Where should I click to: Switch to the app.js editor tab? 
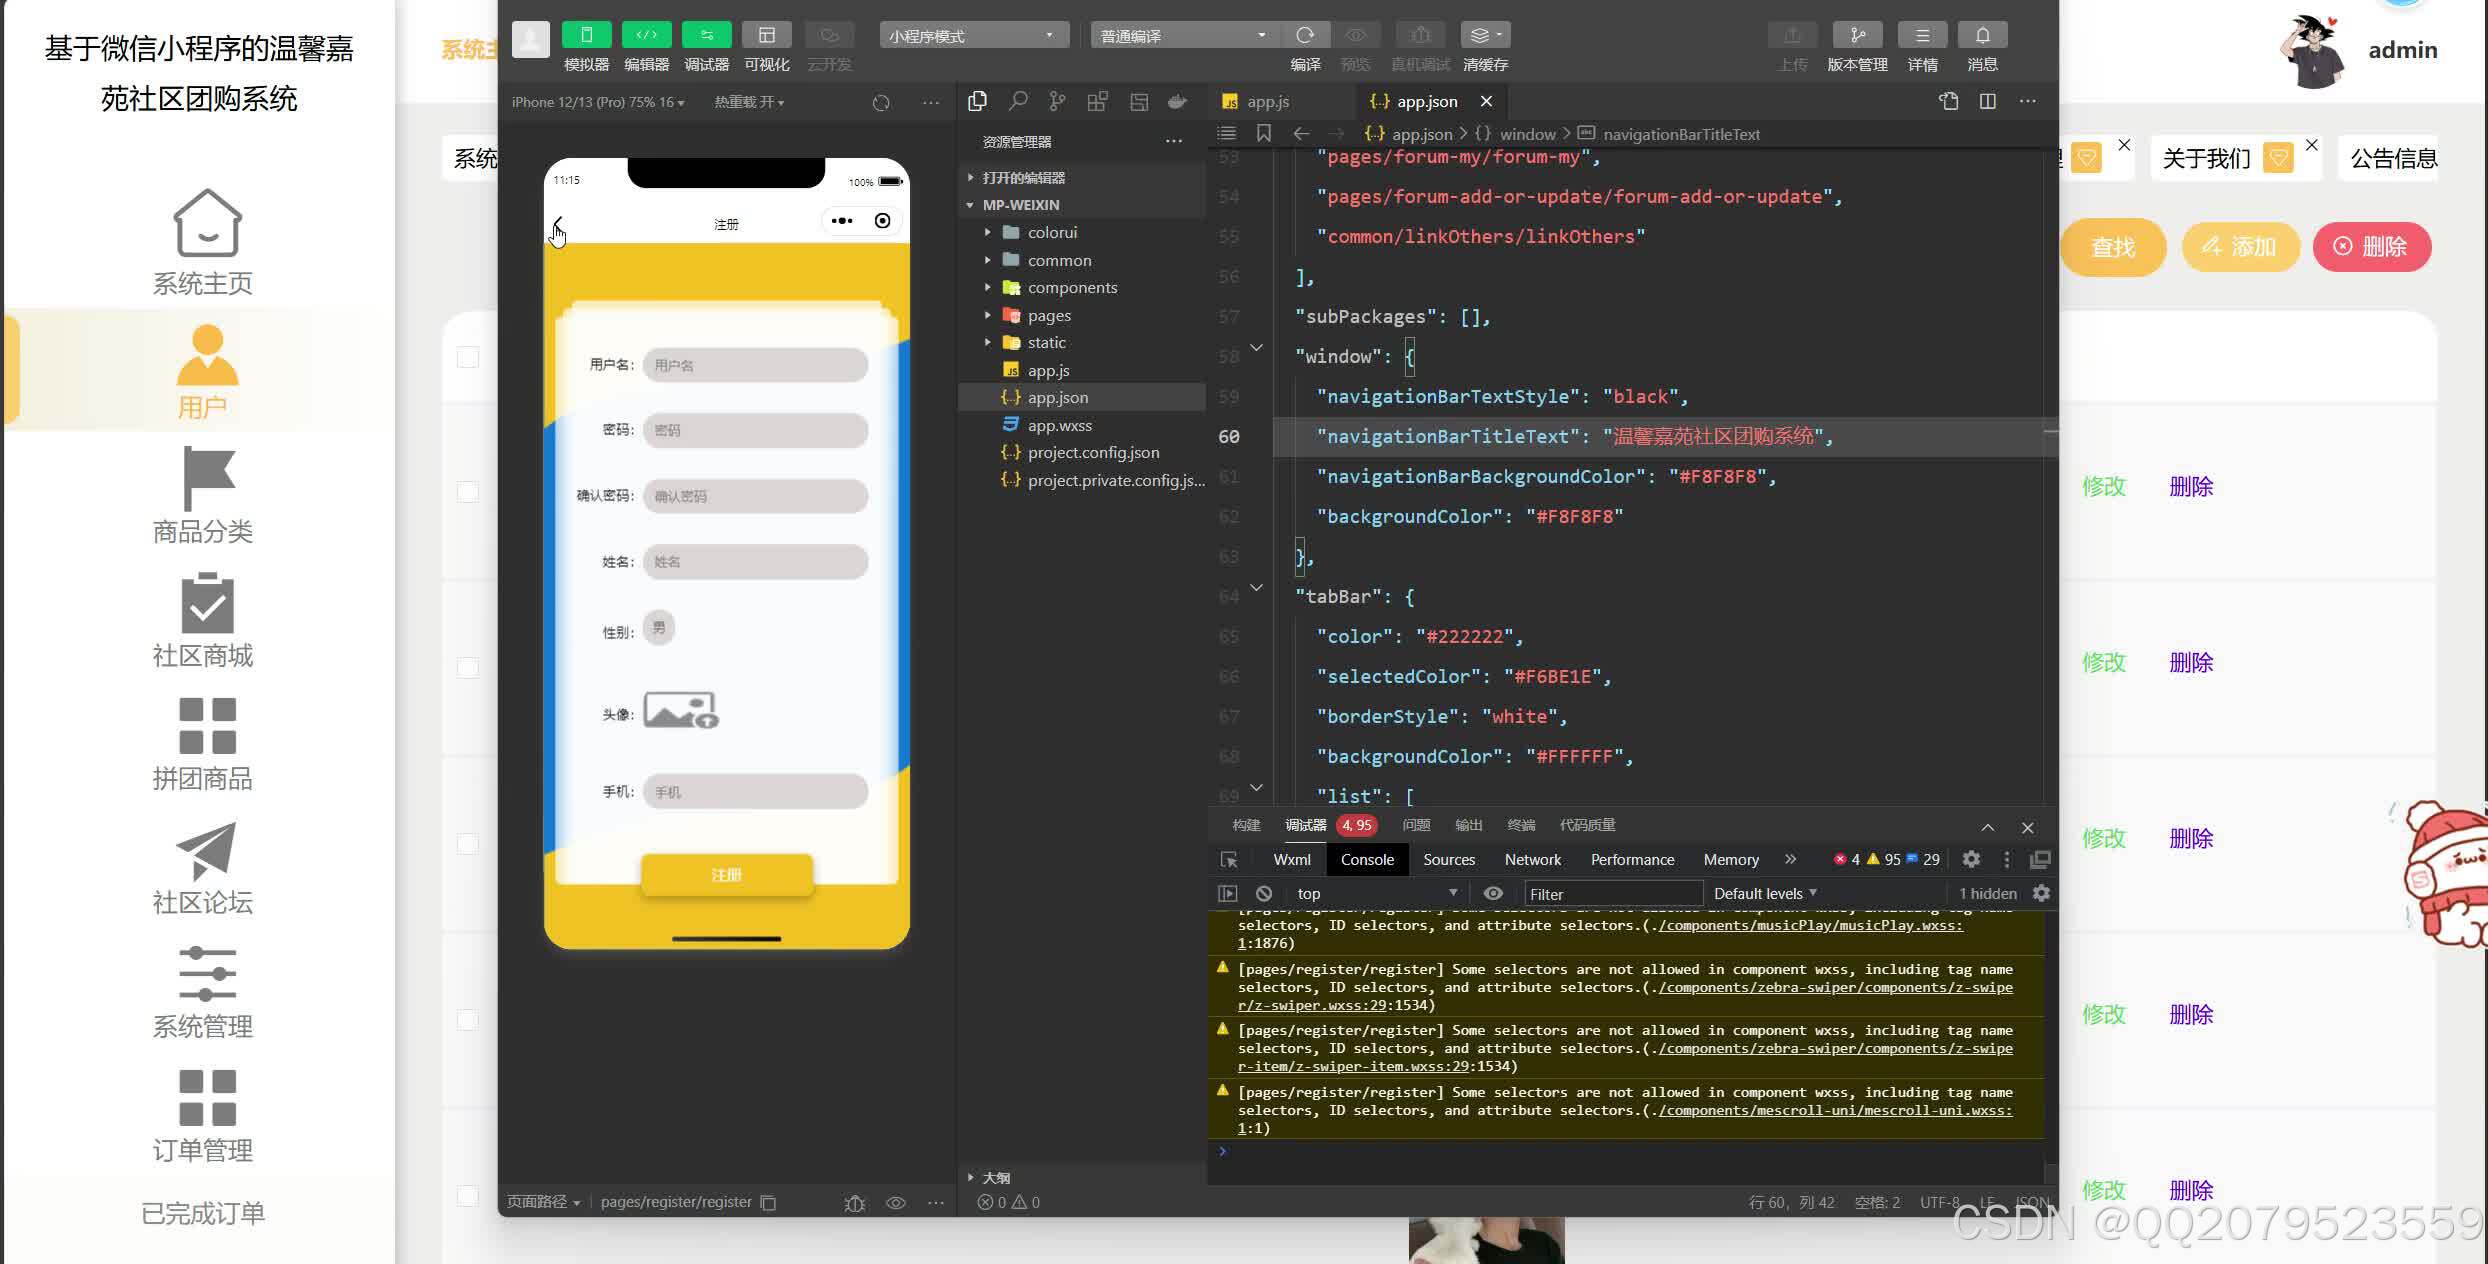pyautogui.click(x=1267, y=101)
